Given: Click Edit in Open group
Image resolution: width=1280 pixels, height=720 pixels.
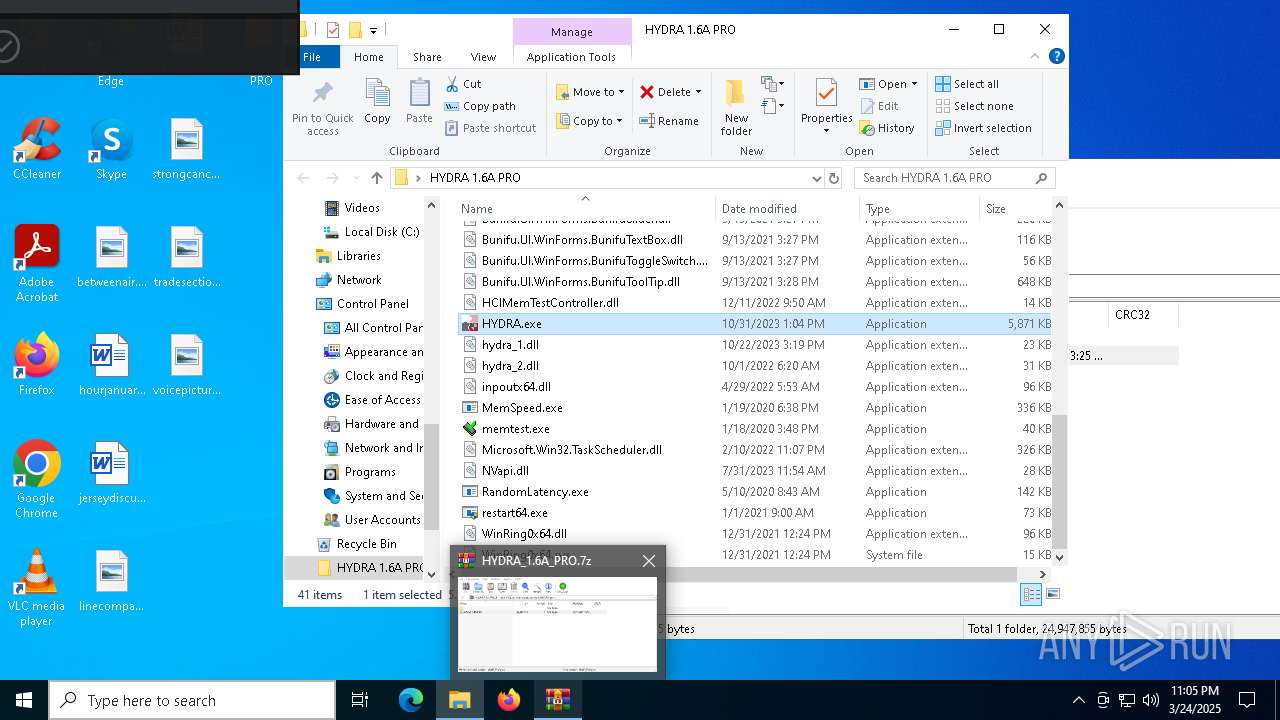Looking at the screenshot, I should [x=879, y=106].
